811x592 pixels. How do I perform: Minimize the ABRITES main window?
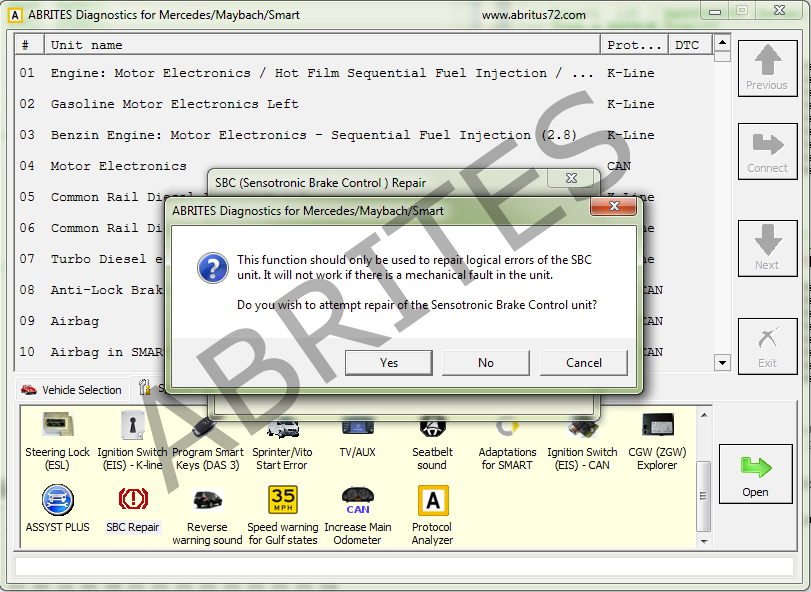click(x=715, y=11)
